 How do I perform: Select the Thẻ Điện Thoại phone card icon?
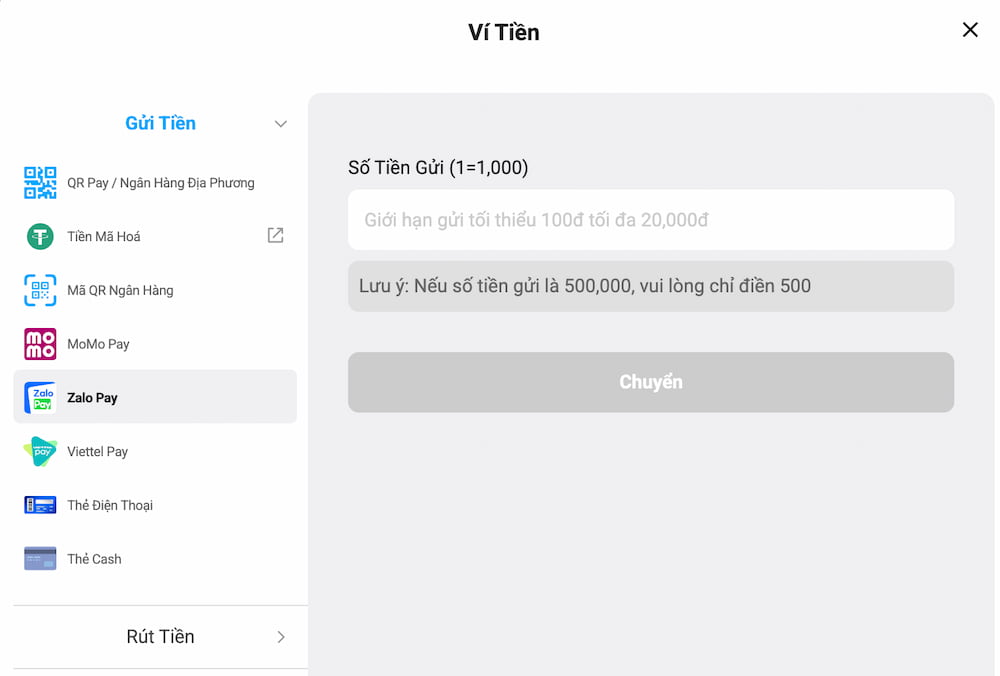(39, 505)
